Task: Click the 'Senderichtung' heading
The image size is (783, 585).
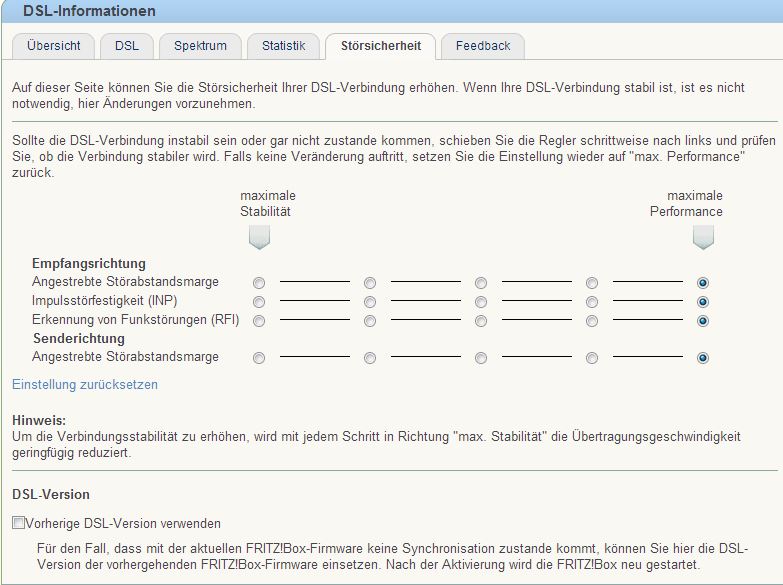Action: (x=79, y=338)
